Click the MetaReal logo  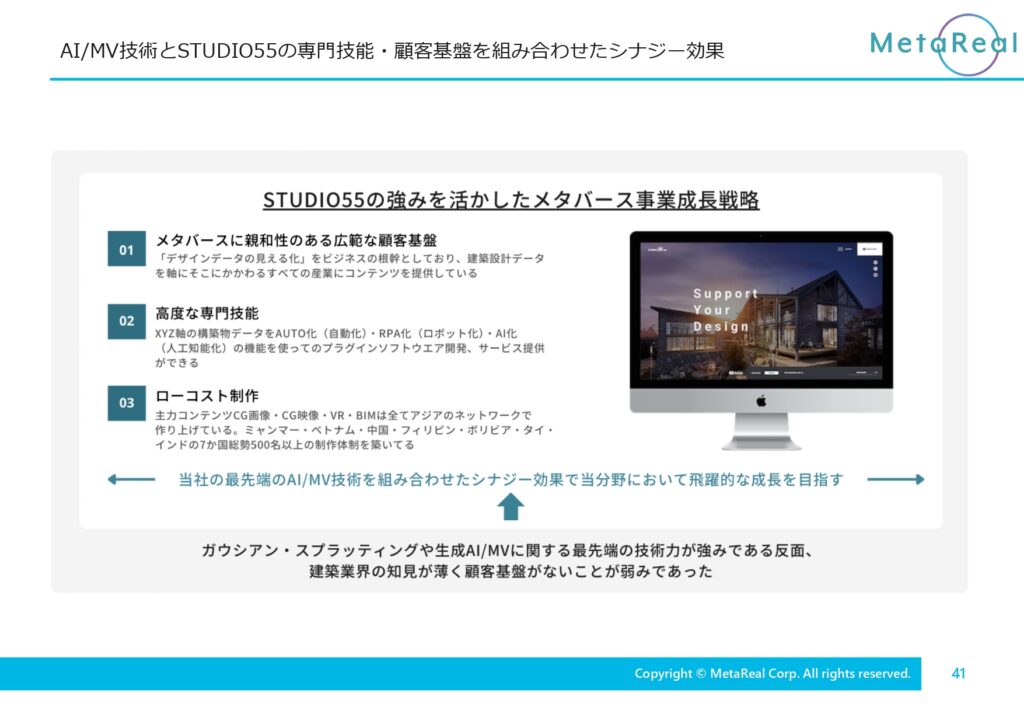coord(944,44)
